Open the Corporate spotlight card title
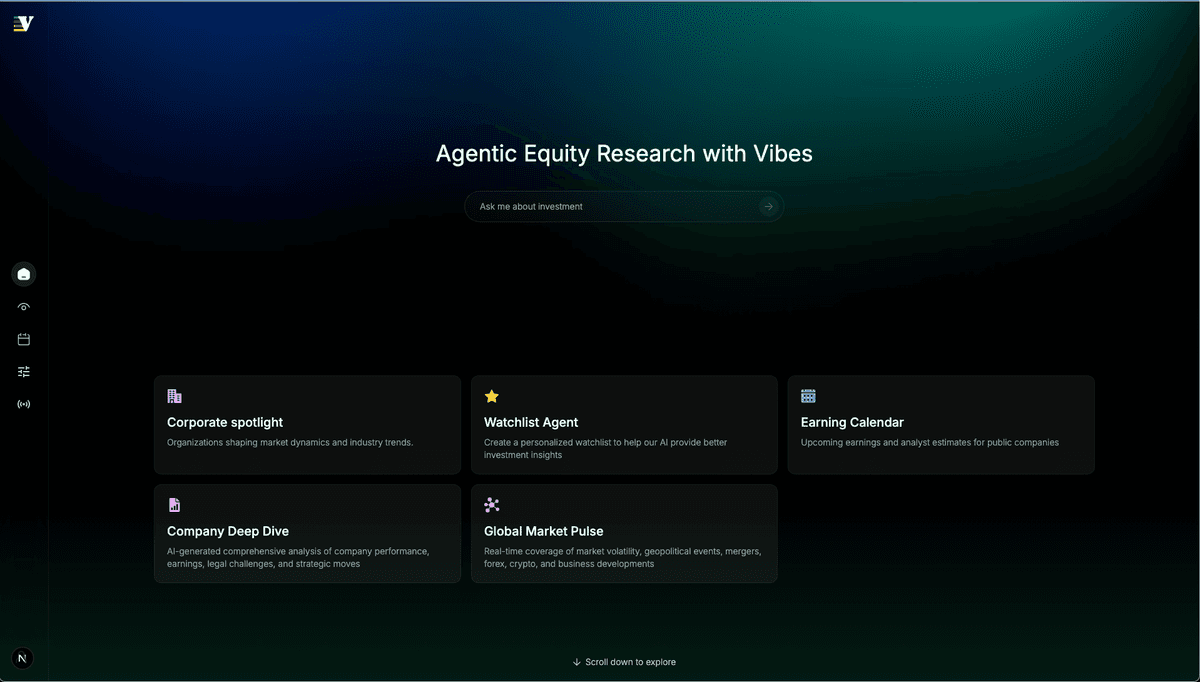Viewport: 1200px width, 682px height. point(225,422)
